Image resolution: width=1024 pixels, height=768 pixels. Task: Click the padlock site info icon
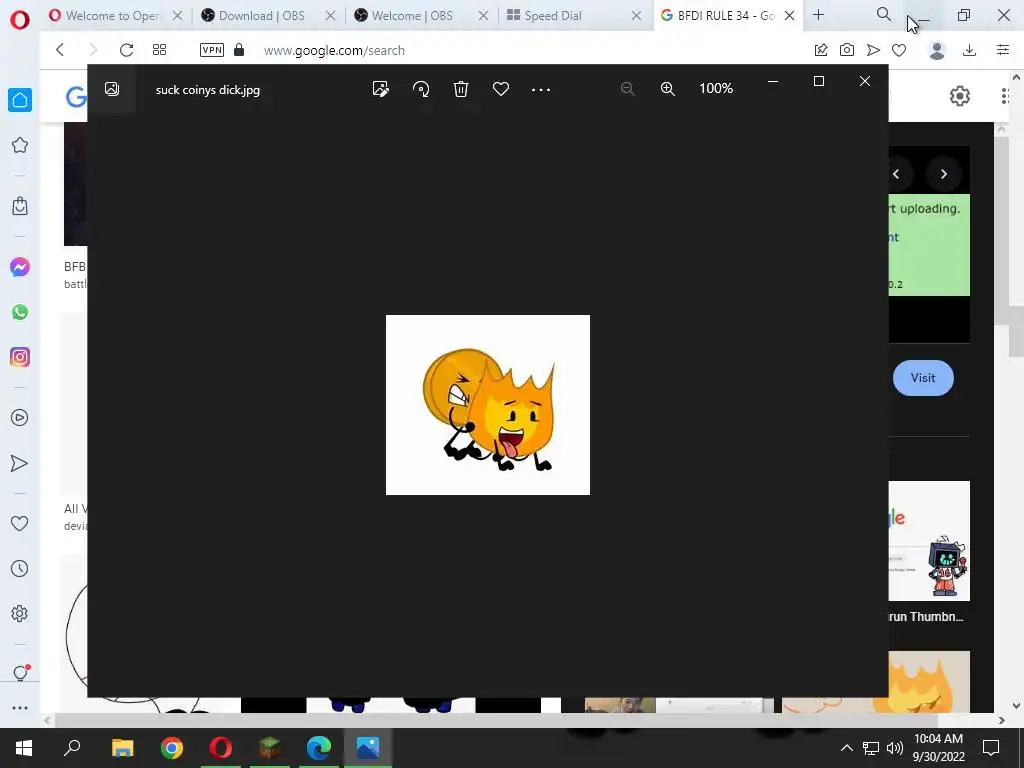pos(239,50)
